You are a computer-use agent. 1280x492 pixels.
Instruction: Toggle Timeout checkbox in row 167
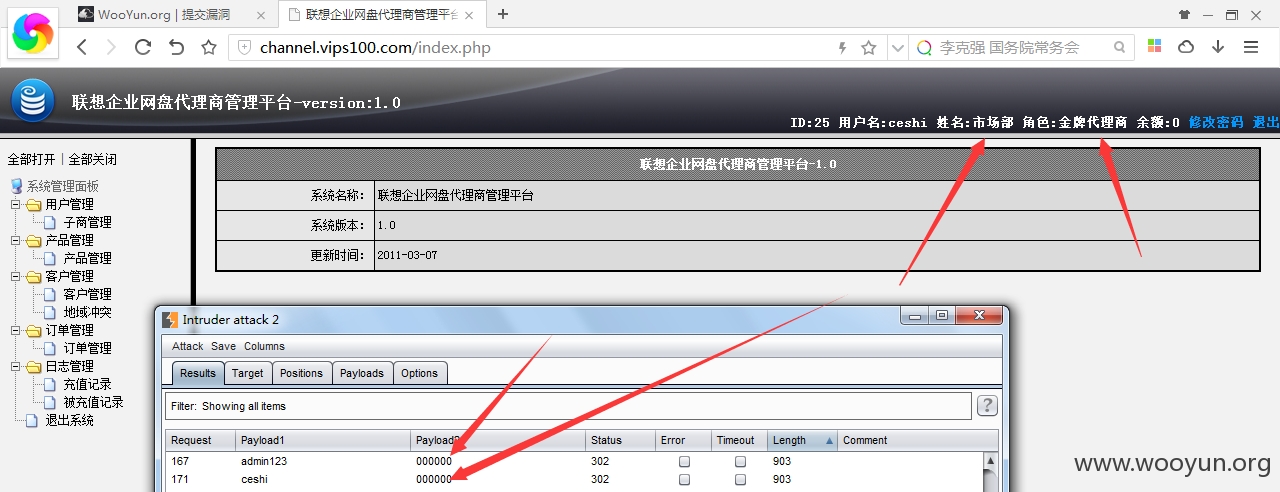click(741, 462)
